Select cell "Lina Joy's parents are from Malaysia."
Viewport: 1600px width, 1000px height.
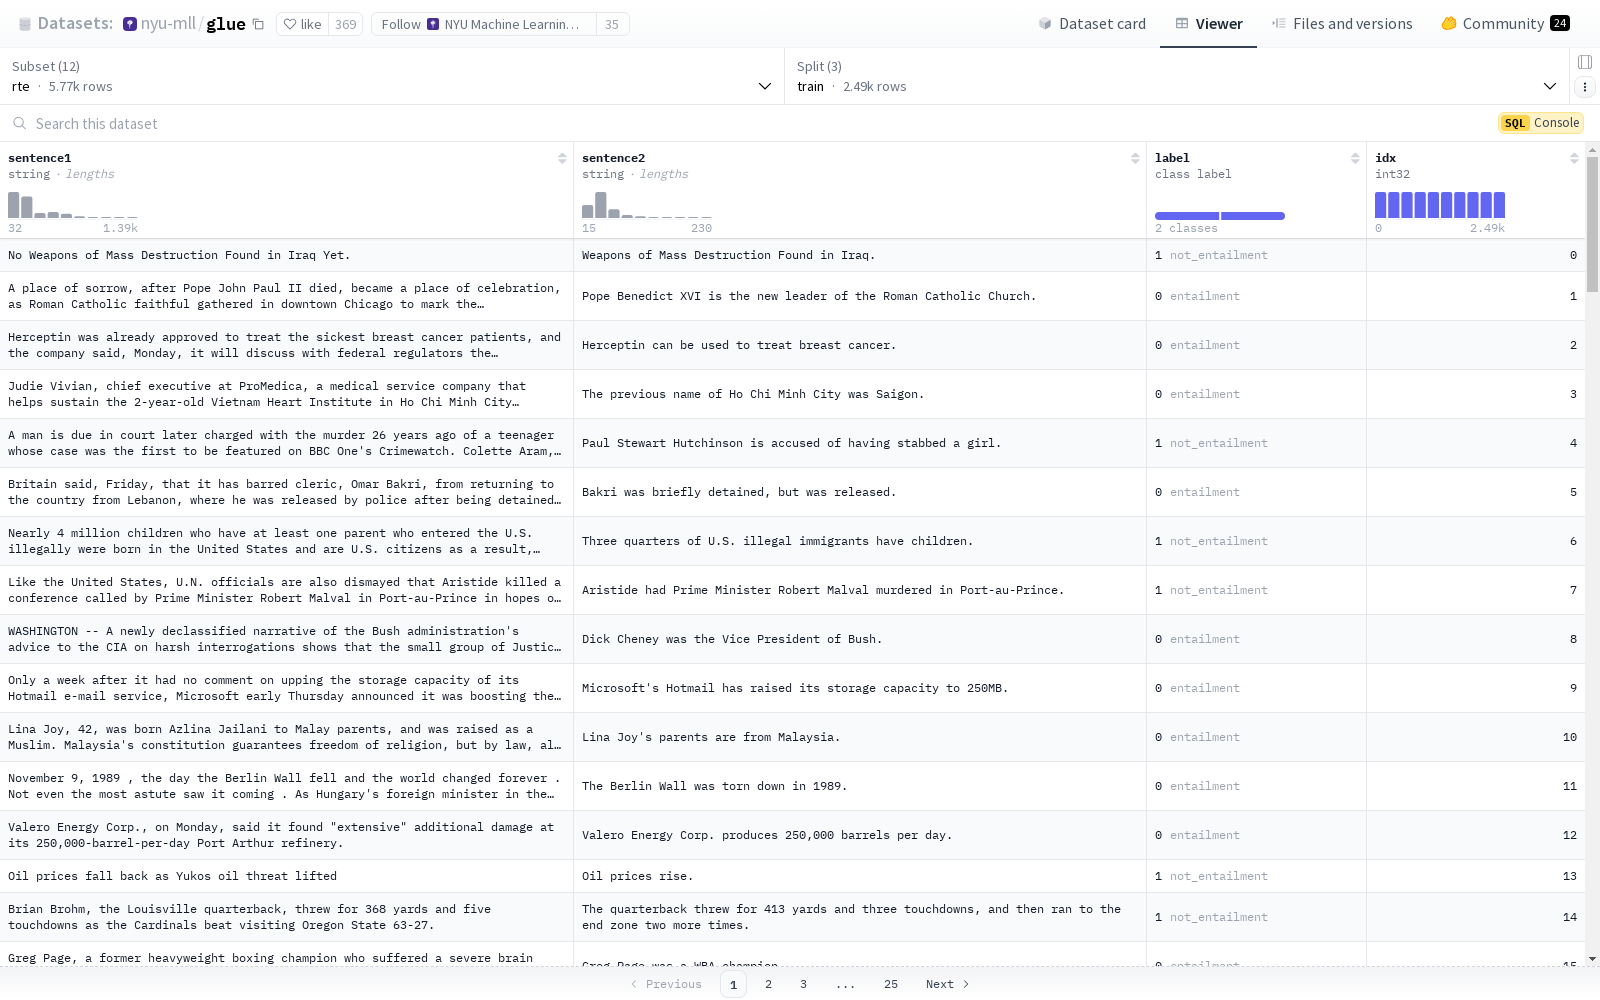click(x=860, y=737)
